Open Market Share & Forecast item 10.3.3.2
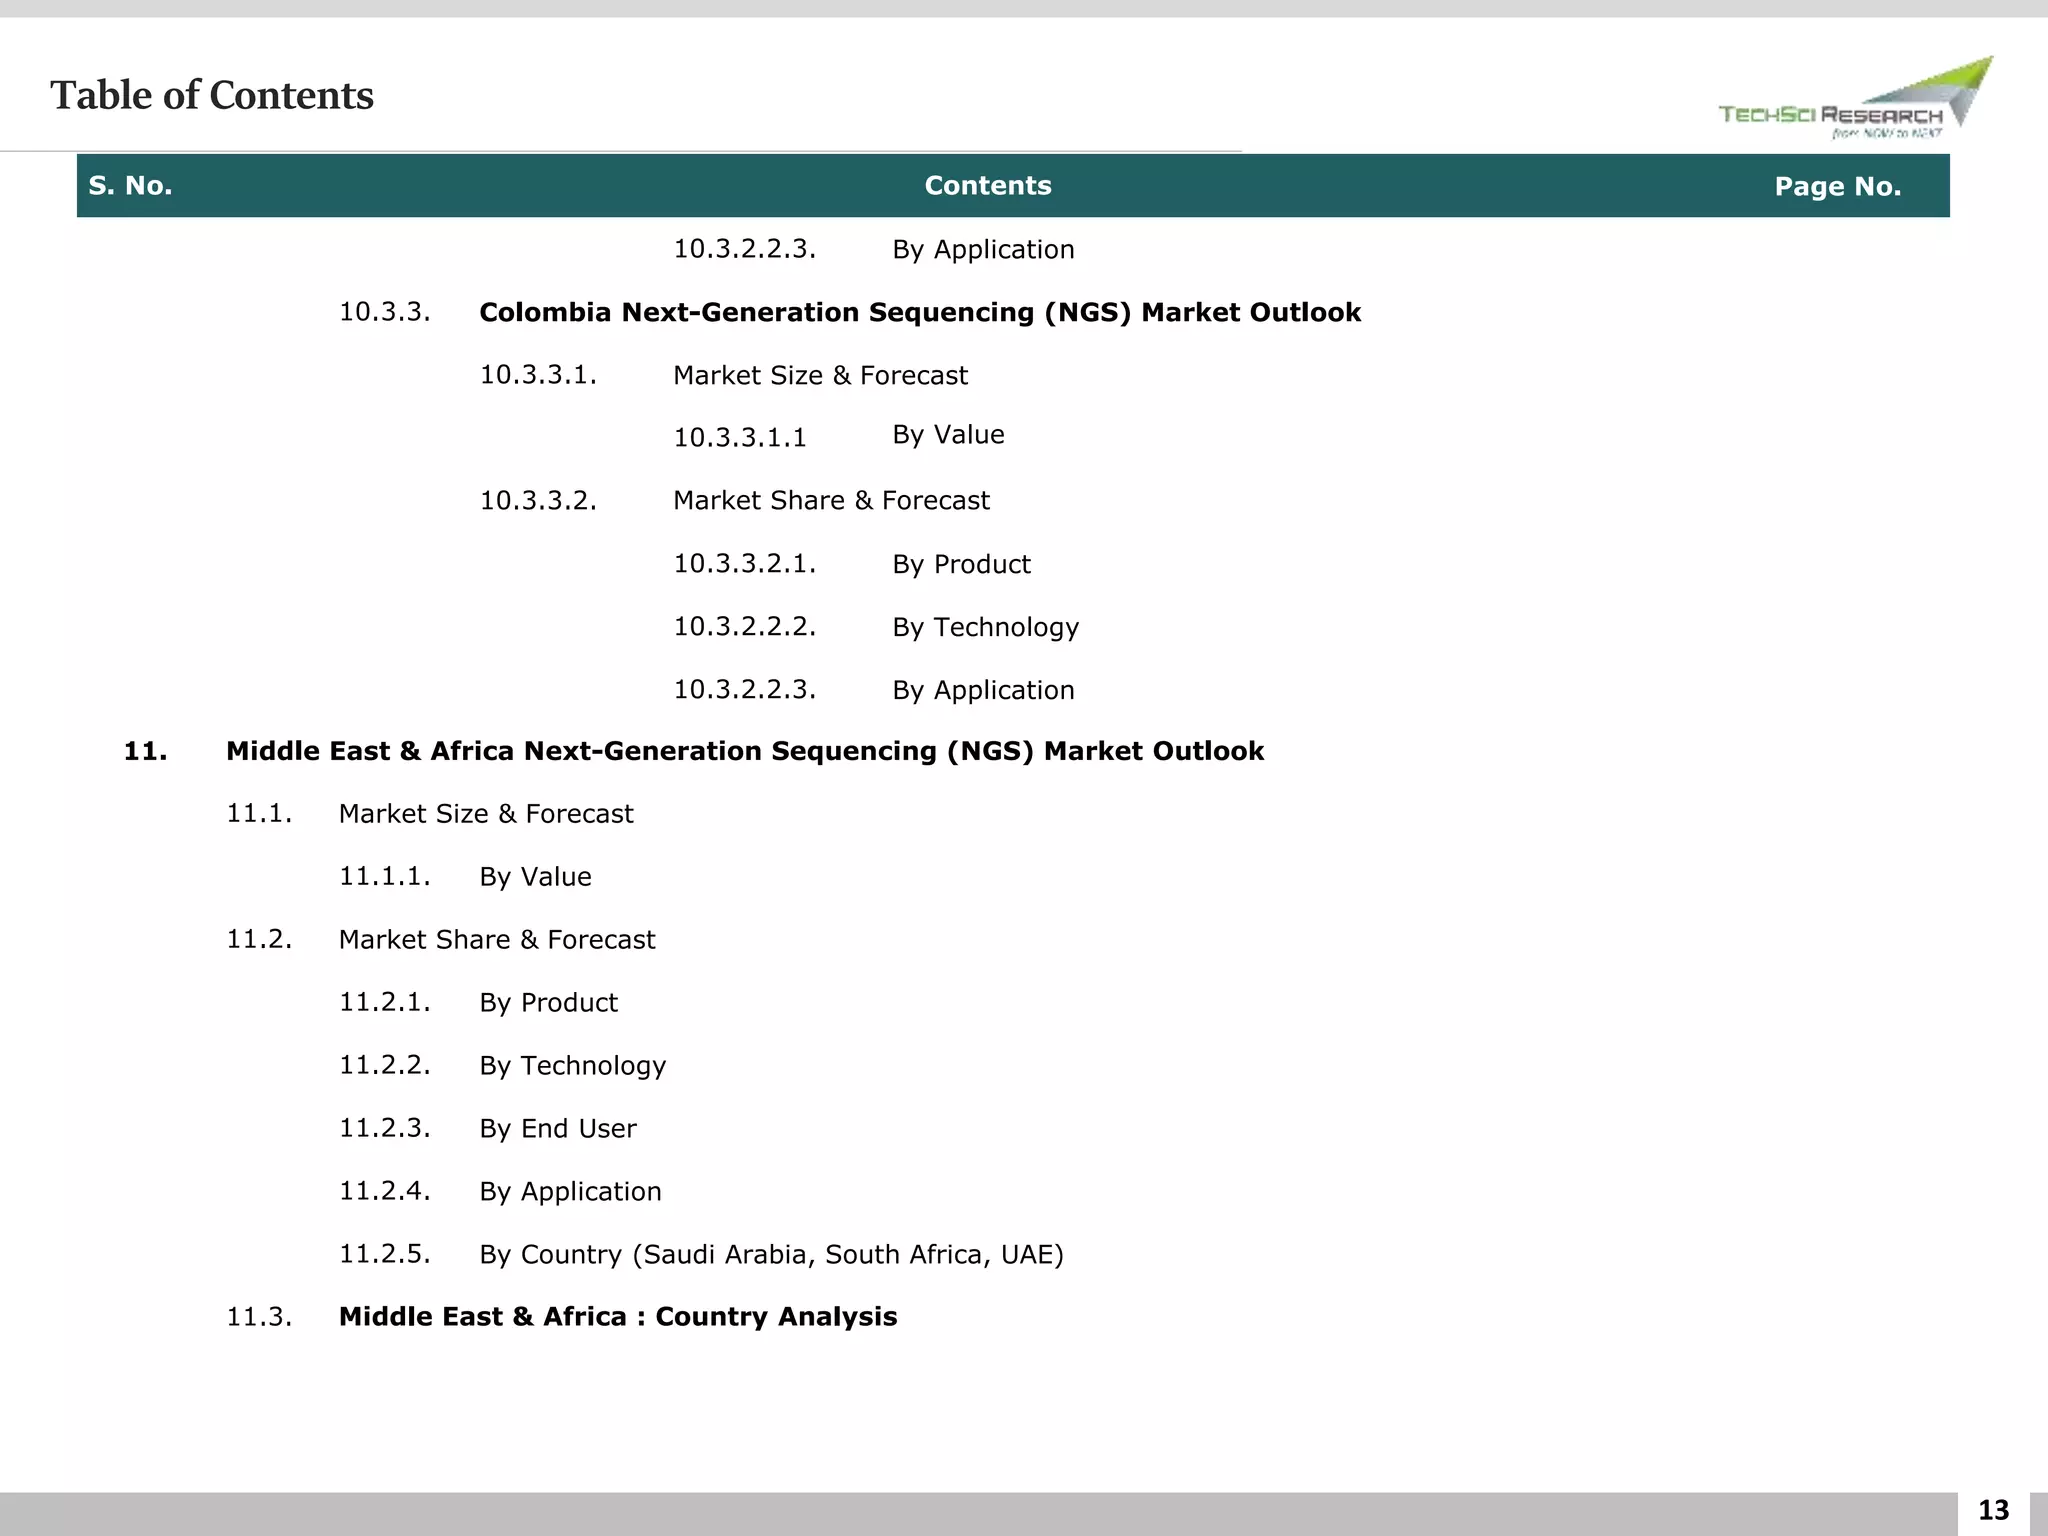Viewport: 2048px width, 1536px height. click(830, 501)
